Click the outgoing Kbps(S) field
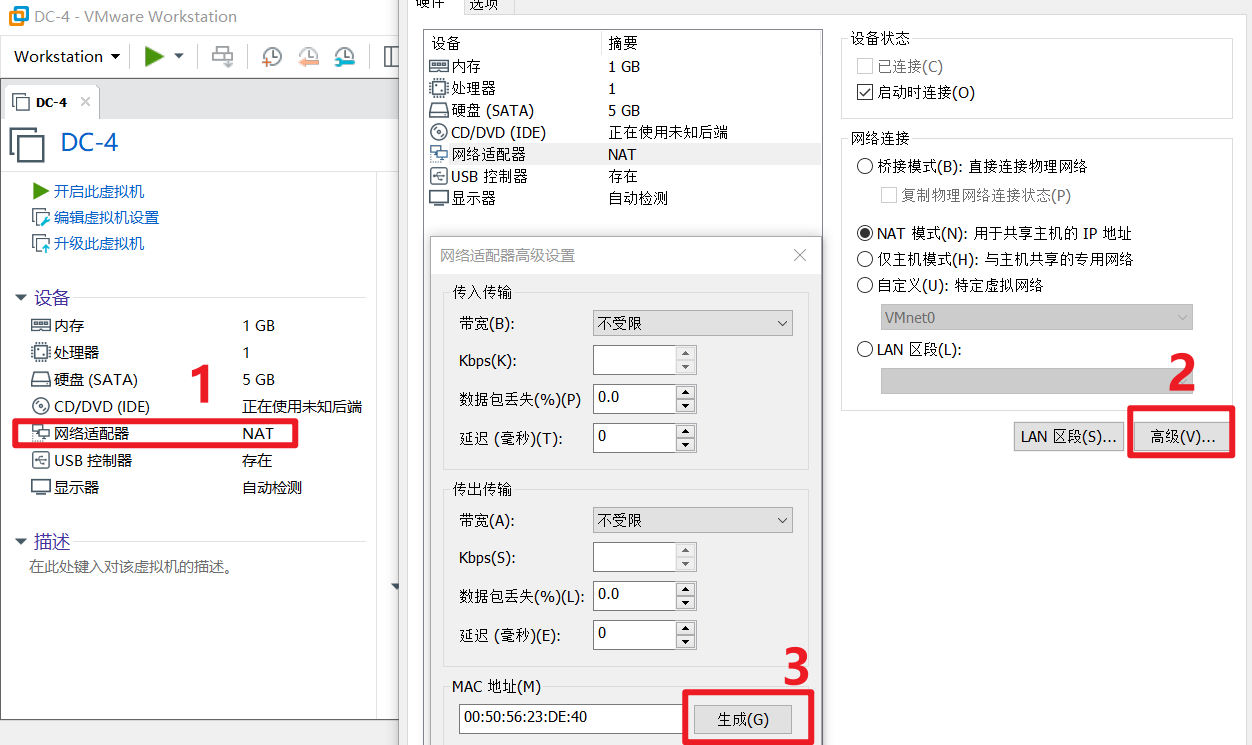The image size is (1252, 745). point(635,557)
